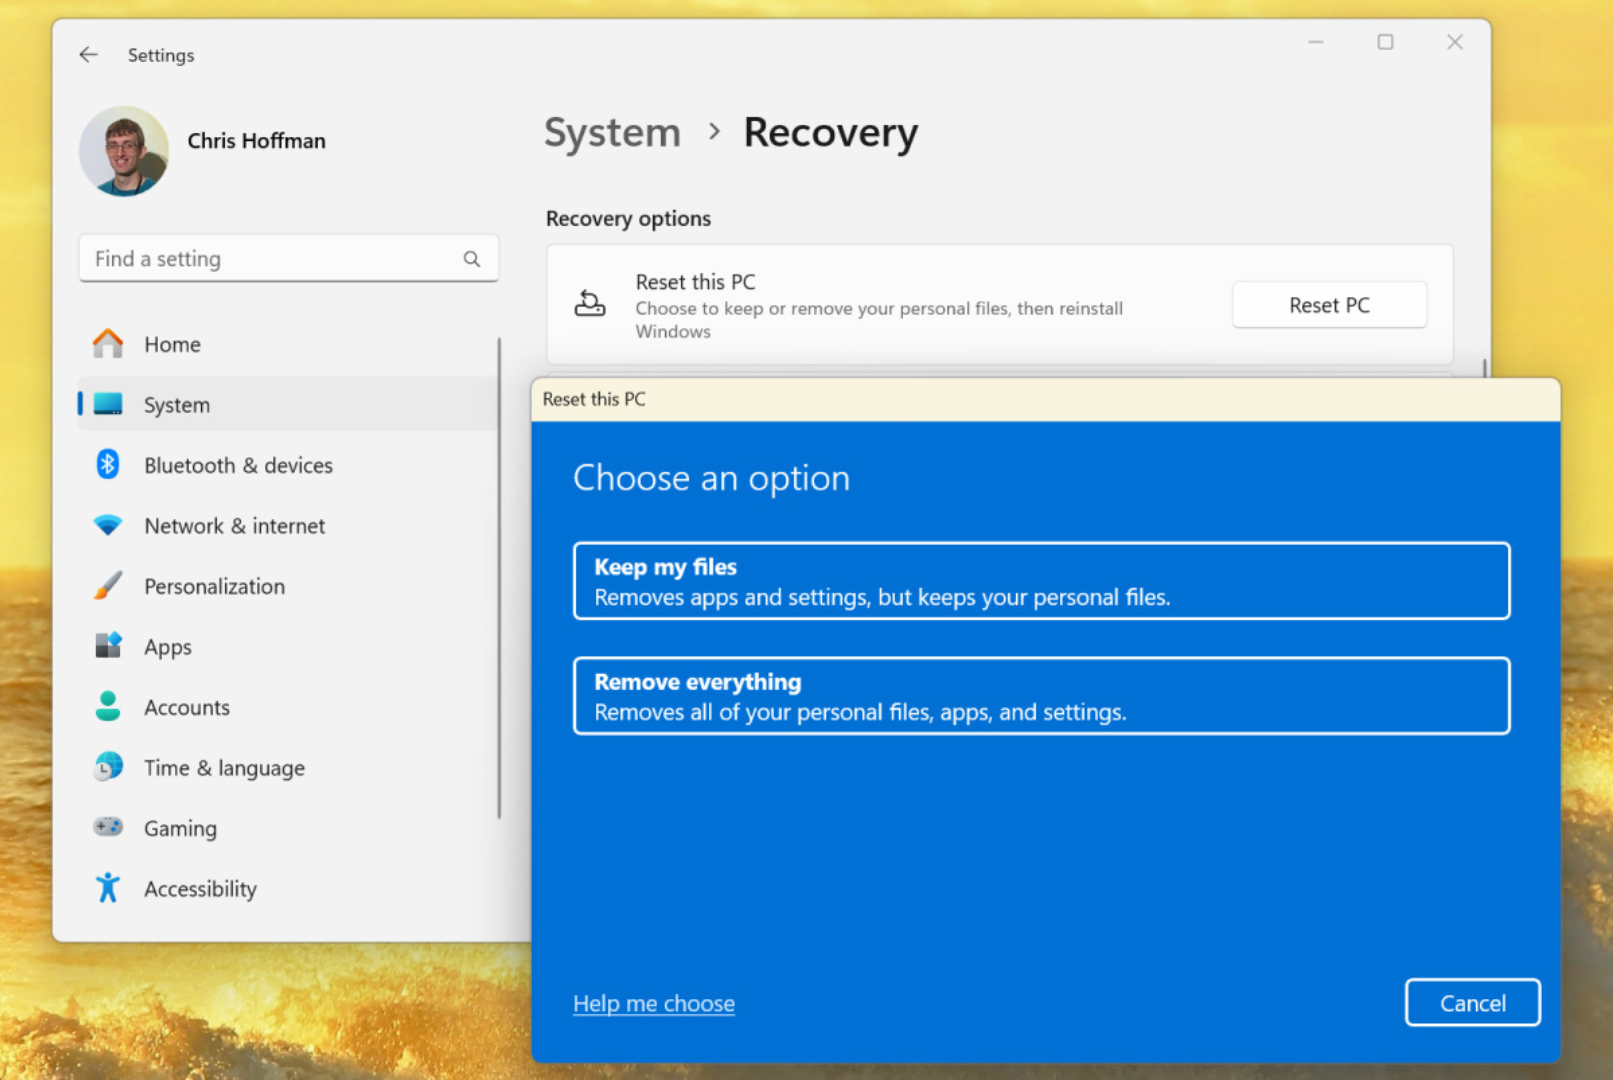Navigate to Home in the sidebar

(171, 343)
